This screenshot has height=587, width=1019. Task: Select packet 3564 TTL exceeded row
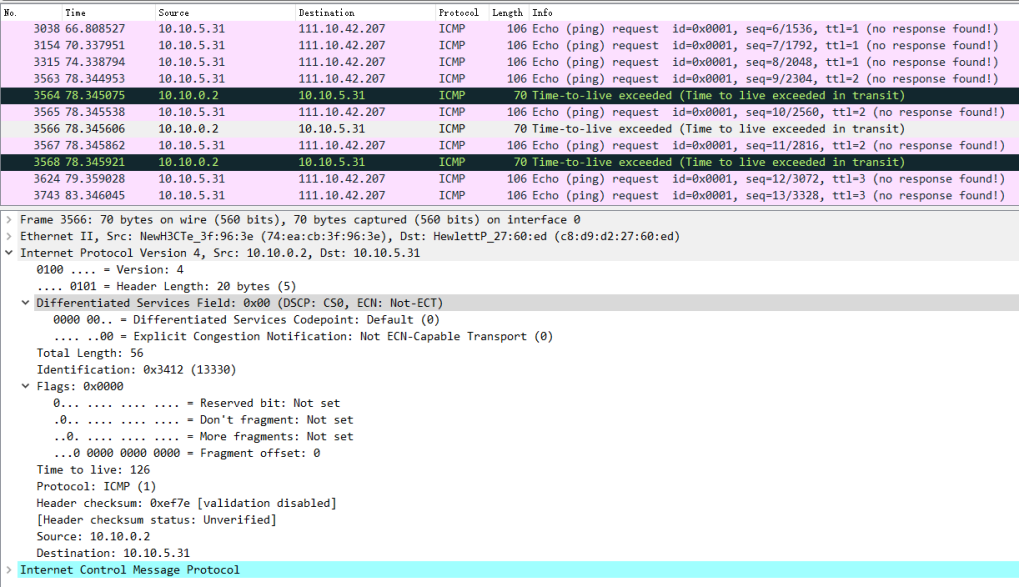(x=510, y=96)
